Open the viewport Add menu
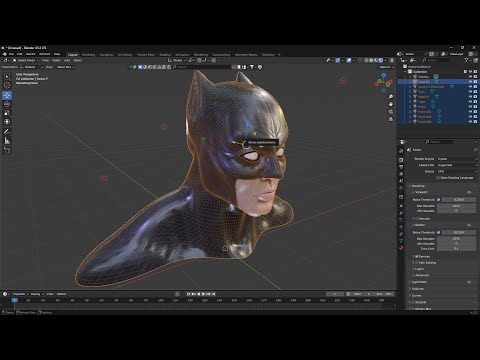Viewport: 480px width, 360px height. (67, 60)
